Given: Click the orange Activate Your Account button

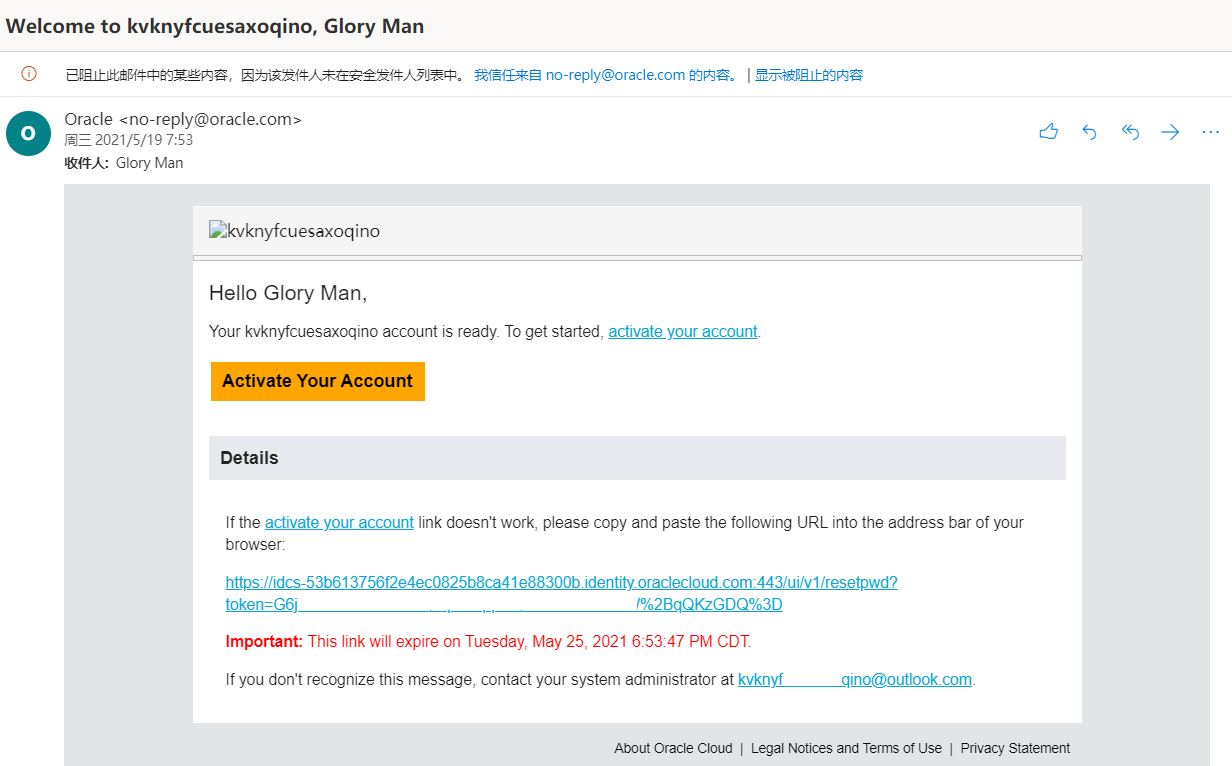Looking at the screenshot, I should coord(318,381).
